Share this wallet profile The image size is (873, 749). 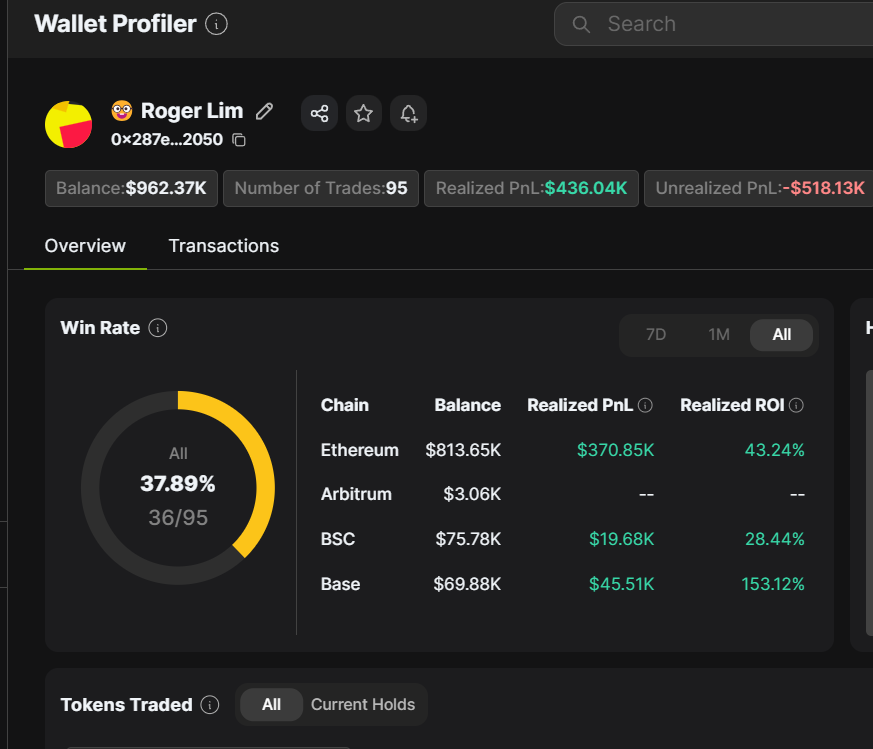[319, 114]
